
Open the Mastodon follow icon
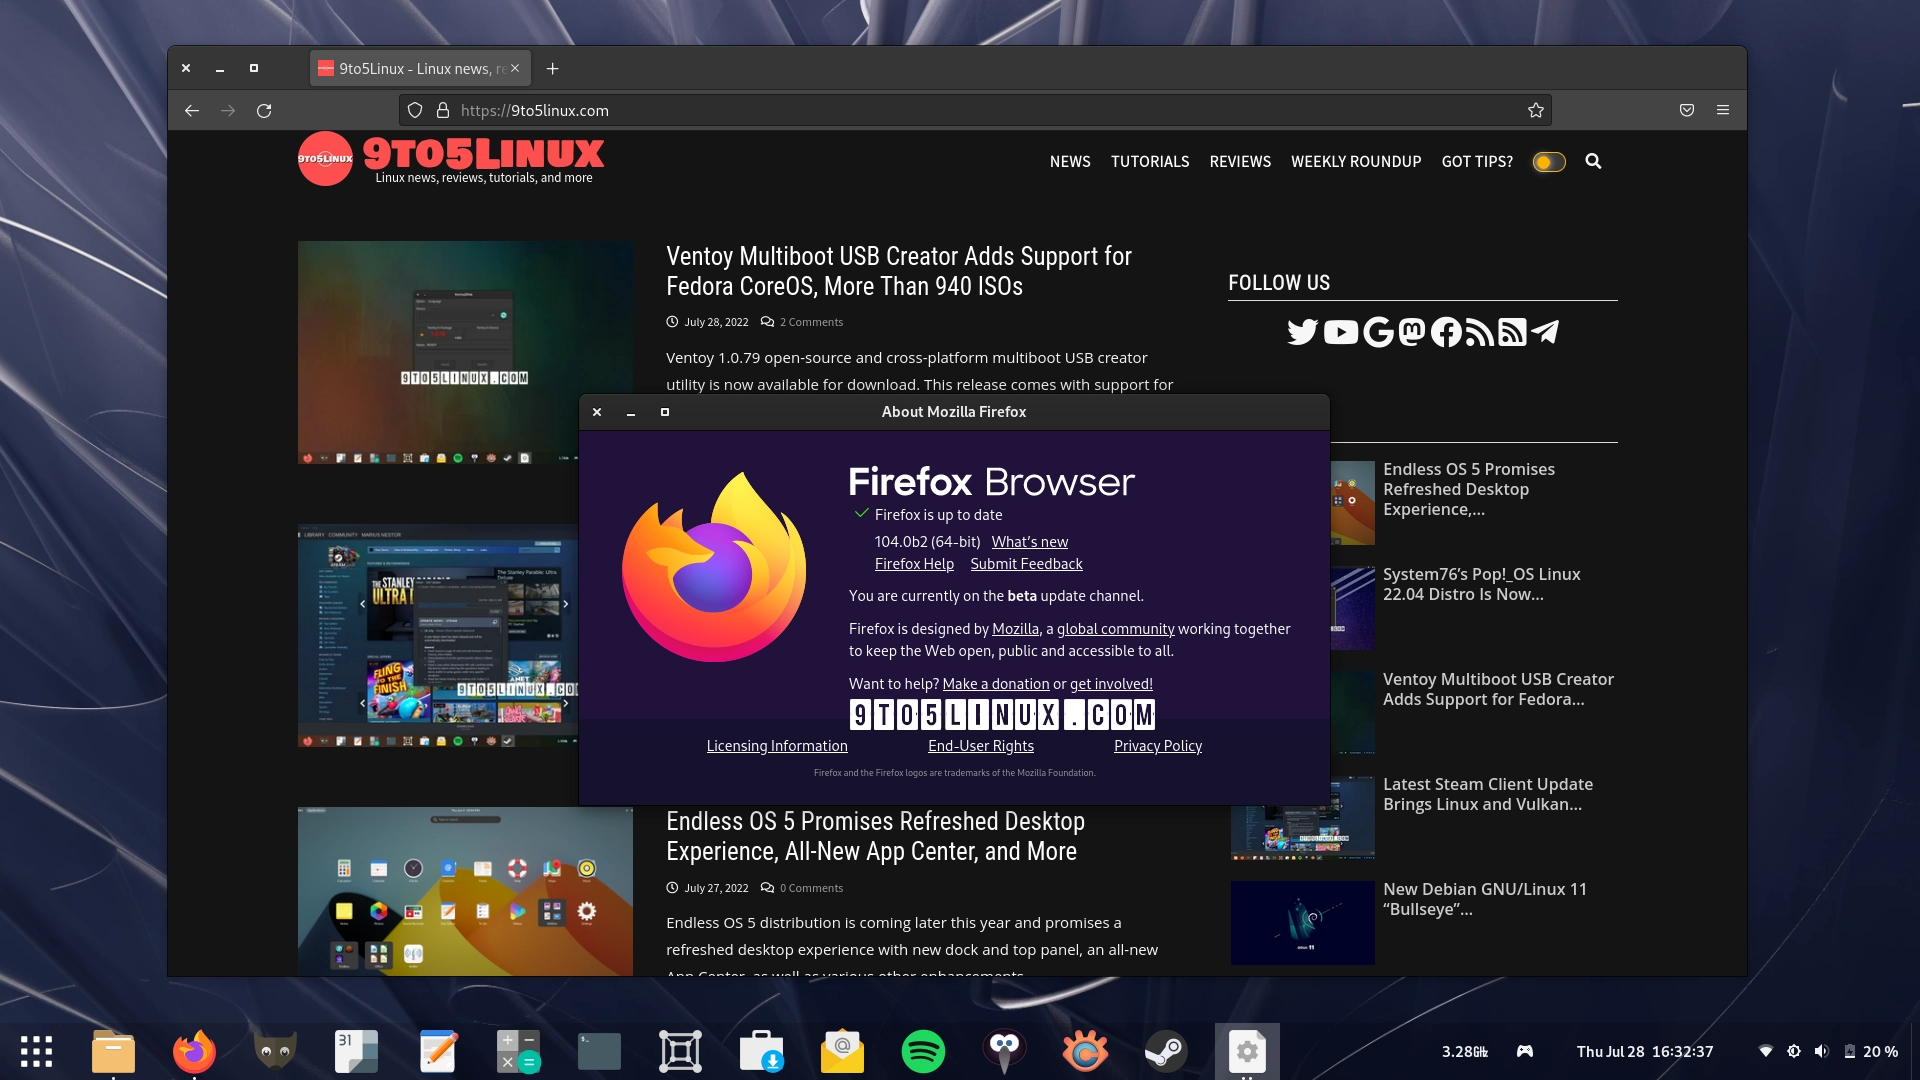(x=1410, y=332)
